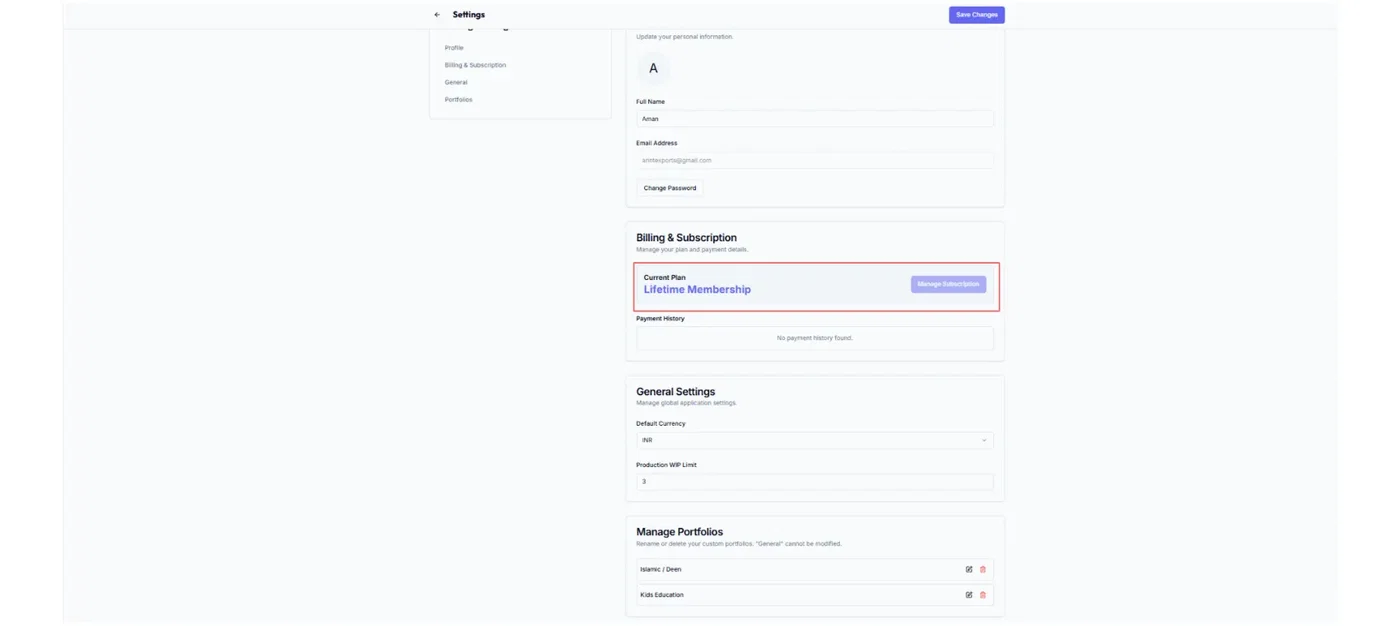Delete the Islamic / Deen portfolio
The image size is (1400, 626).
point(983,569)
